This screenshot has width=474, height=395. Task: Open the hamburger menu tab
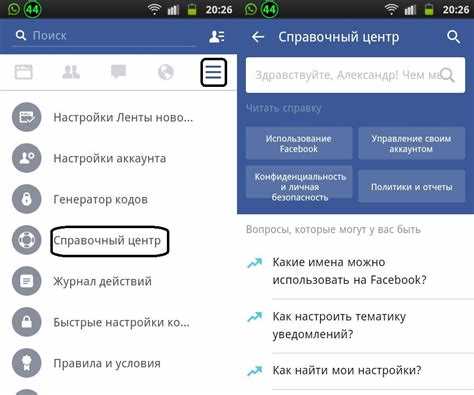click(213, 72)
